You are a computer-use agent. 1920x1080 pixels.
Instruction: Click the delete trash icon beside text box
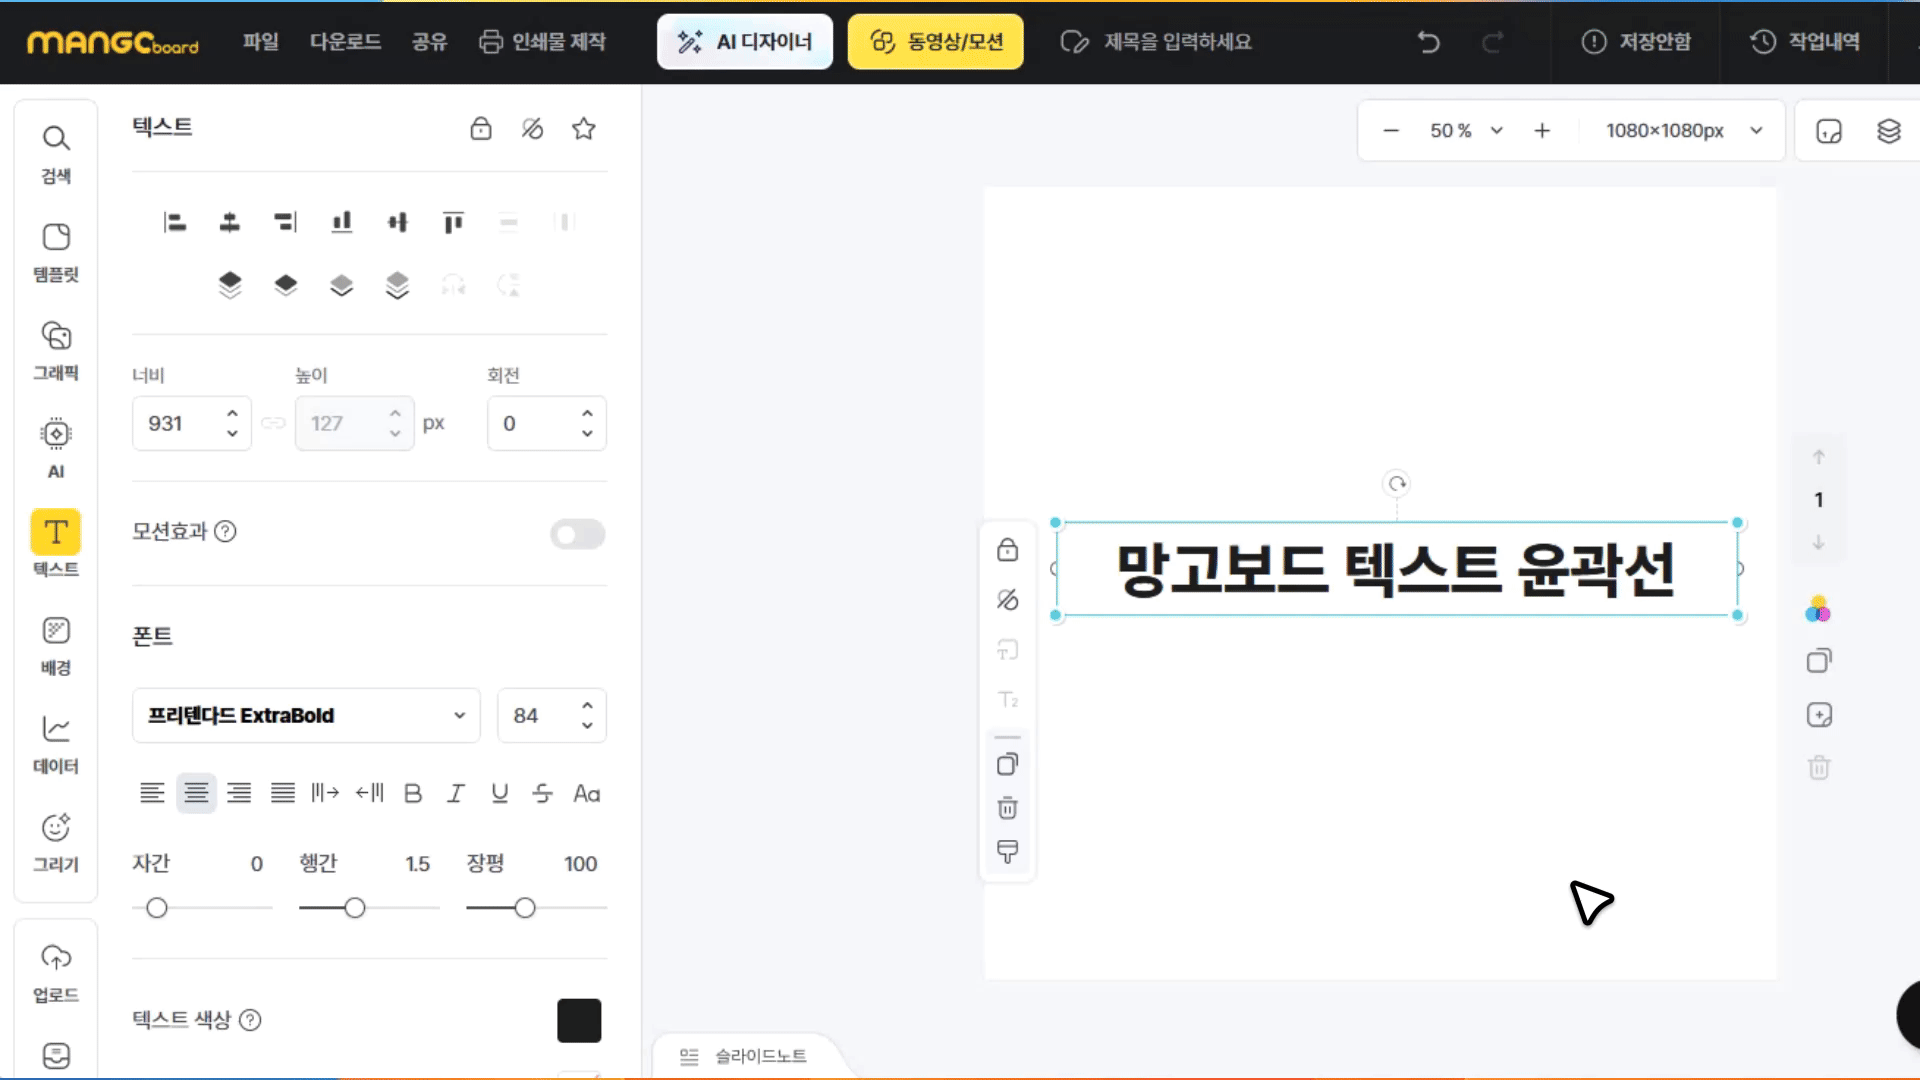pyautogui.click(x=1007, y=808)
